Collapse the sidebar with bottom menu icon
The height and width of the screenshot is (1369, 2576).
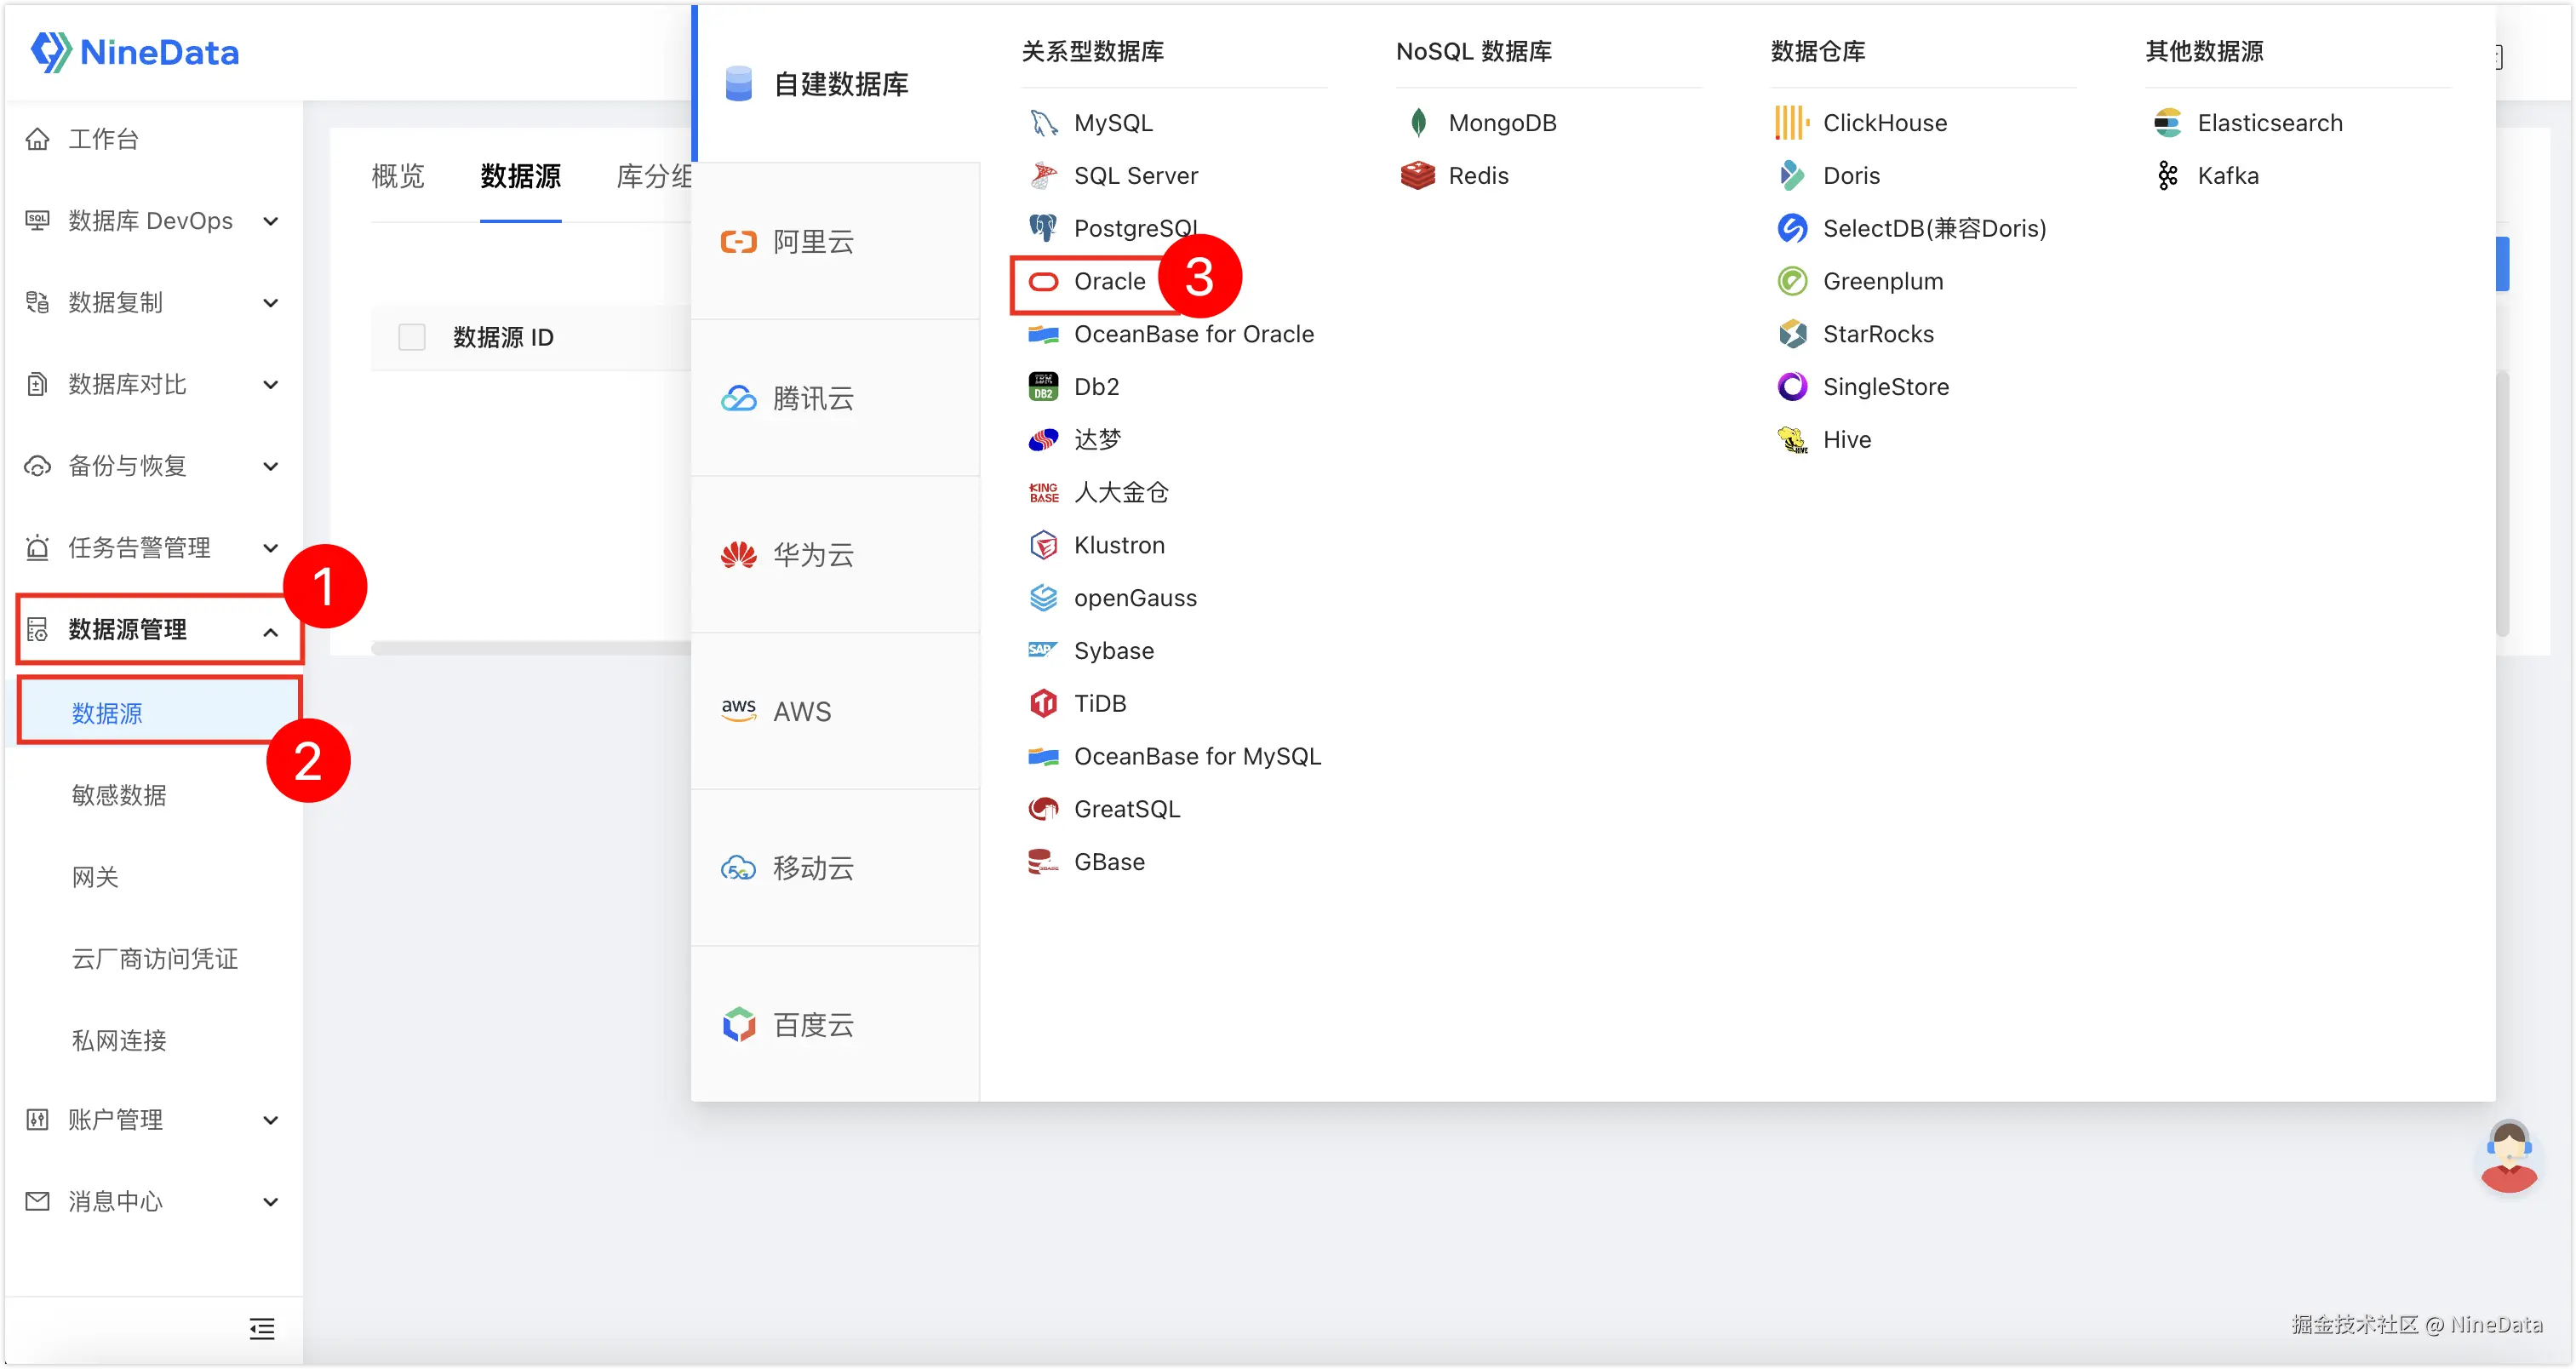tap(261, 1328)
